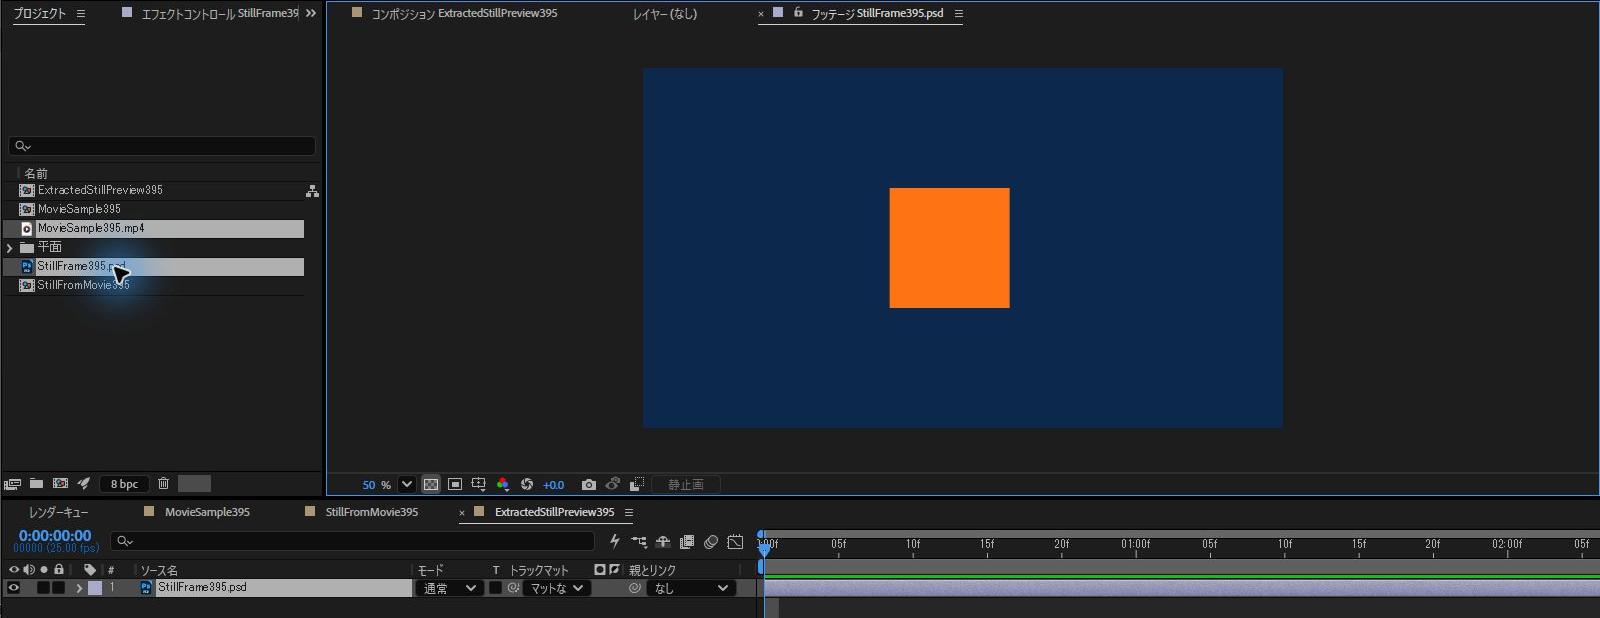Adjust the +0.0 exposure value in viewer

(x=553, y=485)
